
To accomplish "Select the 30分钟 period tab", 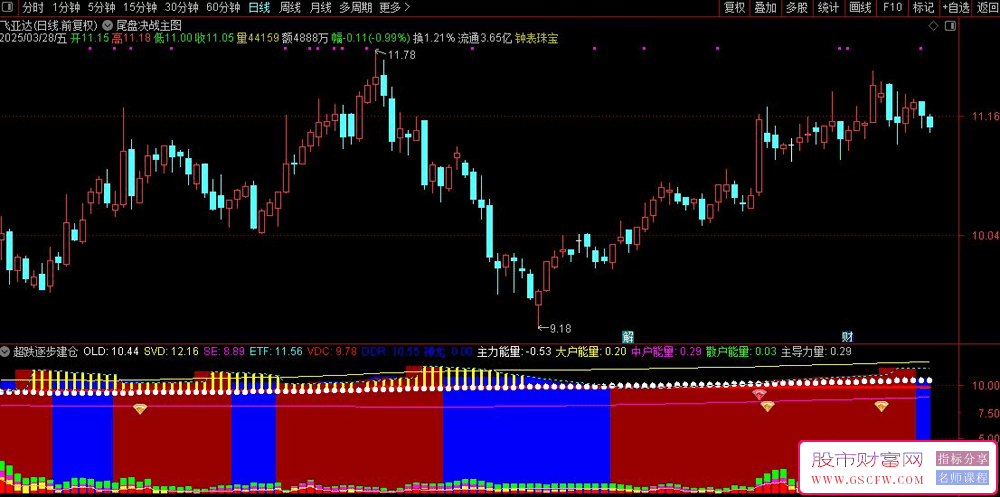I will click(181, 8).
